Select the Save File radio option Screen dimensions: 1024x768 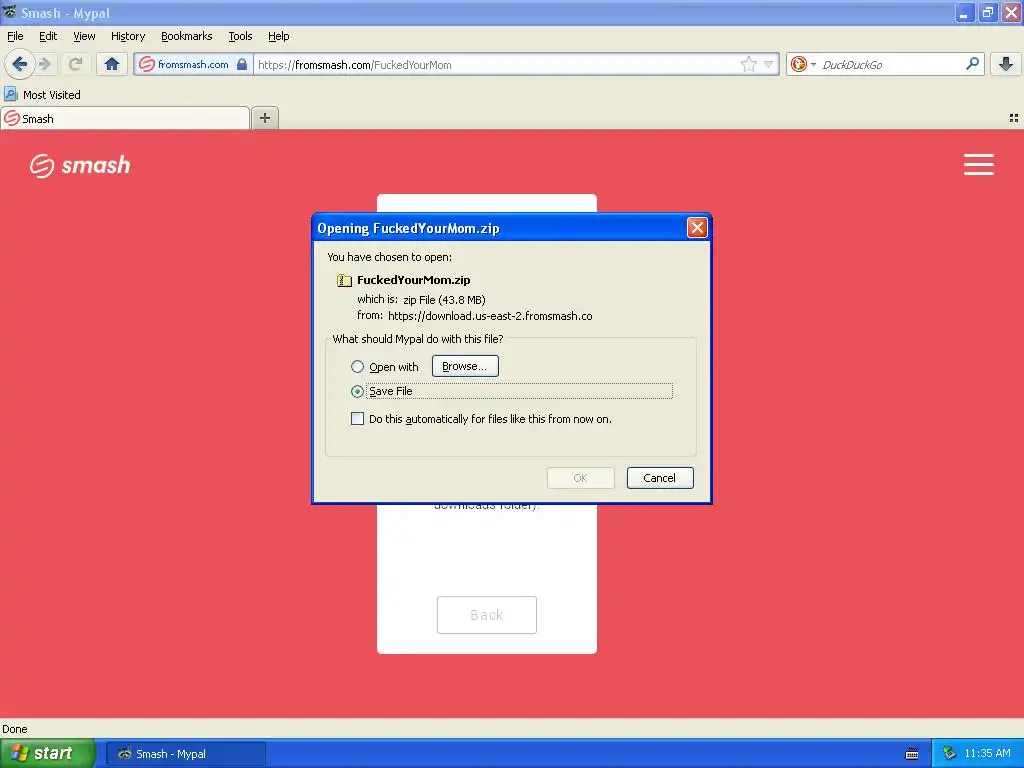(x=357, y=391)
